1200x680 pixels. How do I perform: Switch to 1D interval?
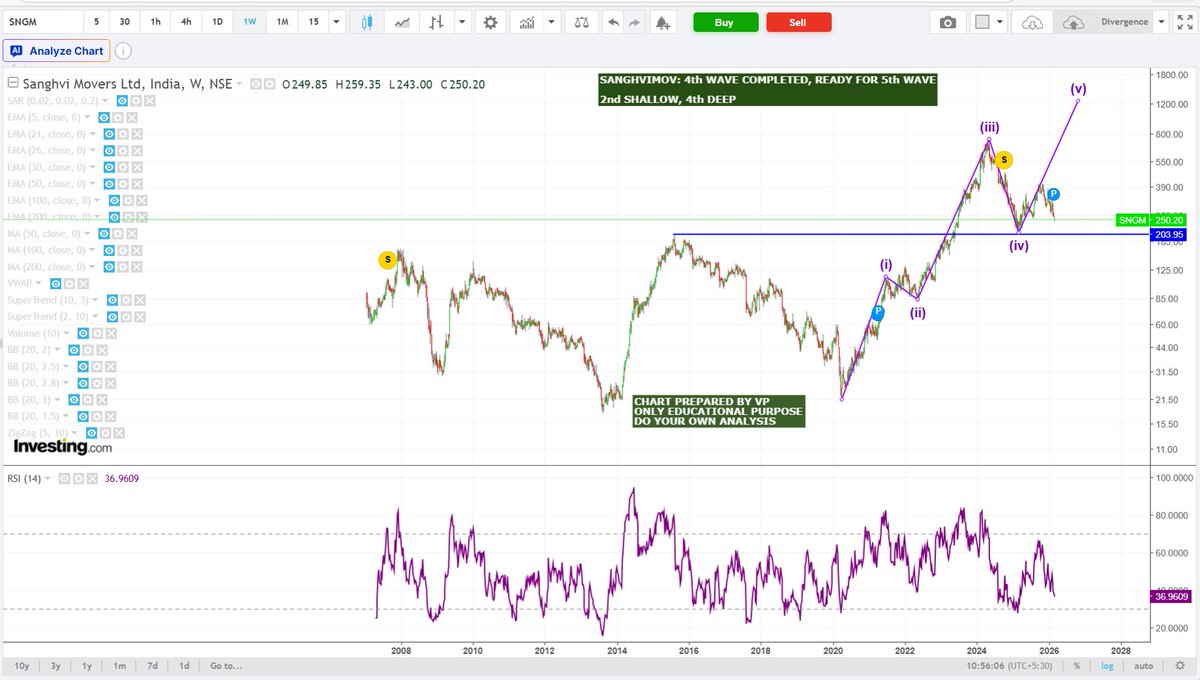coord(218,22)
